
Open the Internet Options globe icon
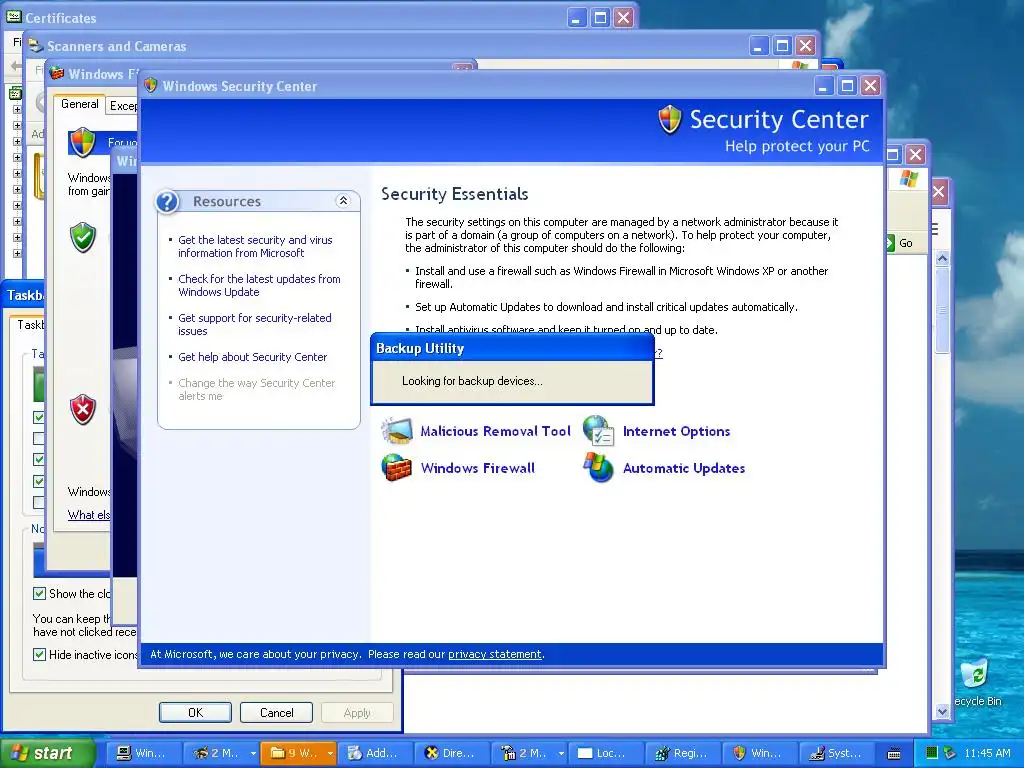click(x=599, y=431)
